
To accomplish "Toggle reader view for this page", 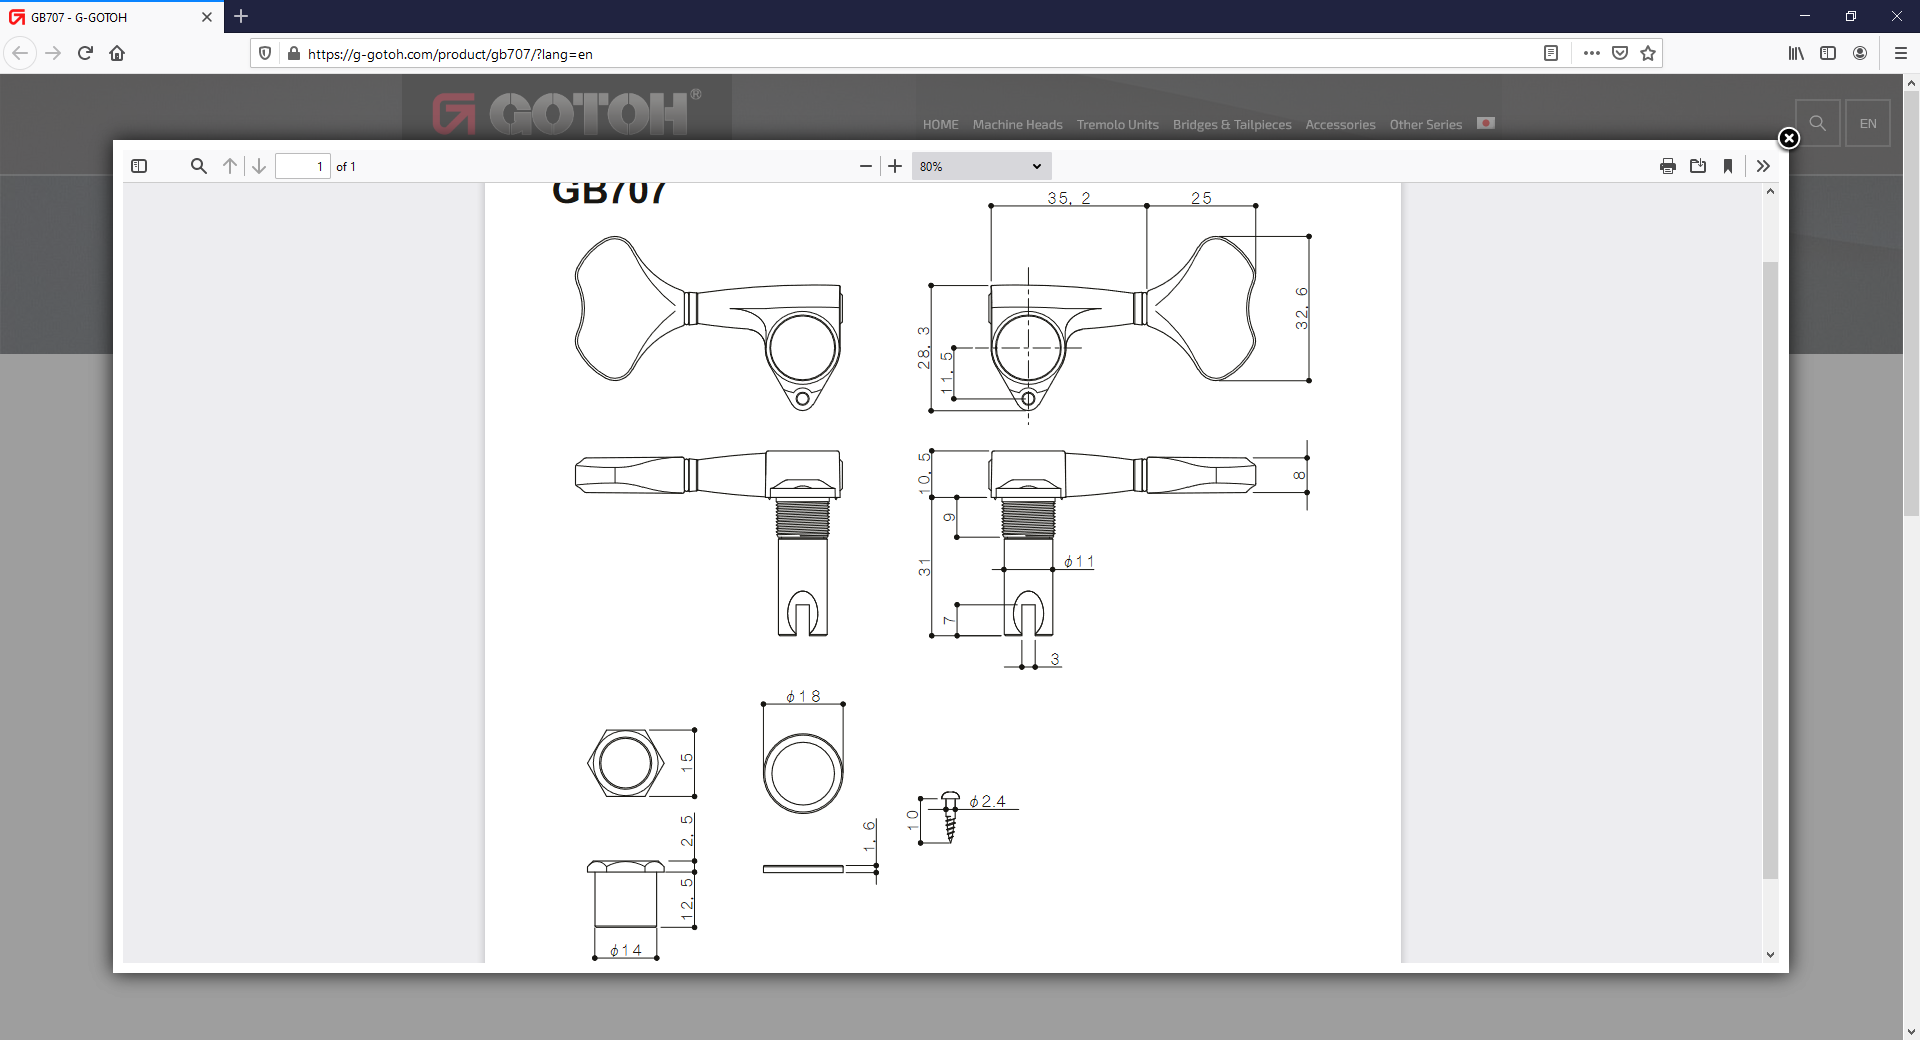I will click(x=1551, y=53).
